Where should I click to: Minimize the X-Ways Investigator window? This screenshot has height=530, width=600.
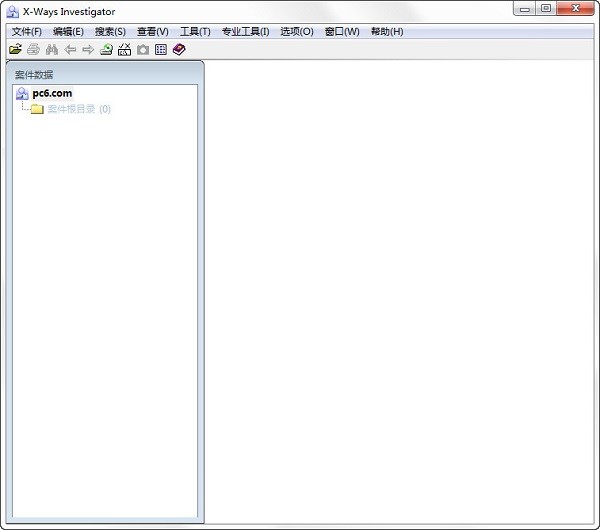tap(525, 9)
